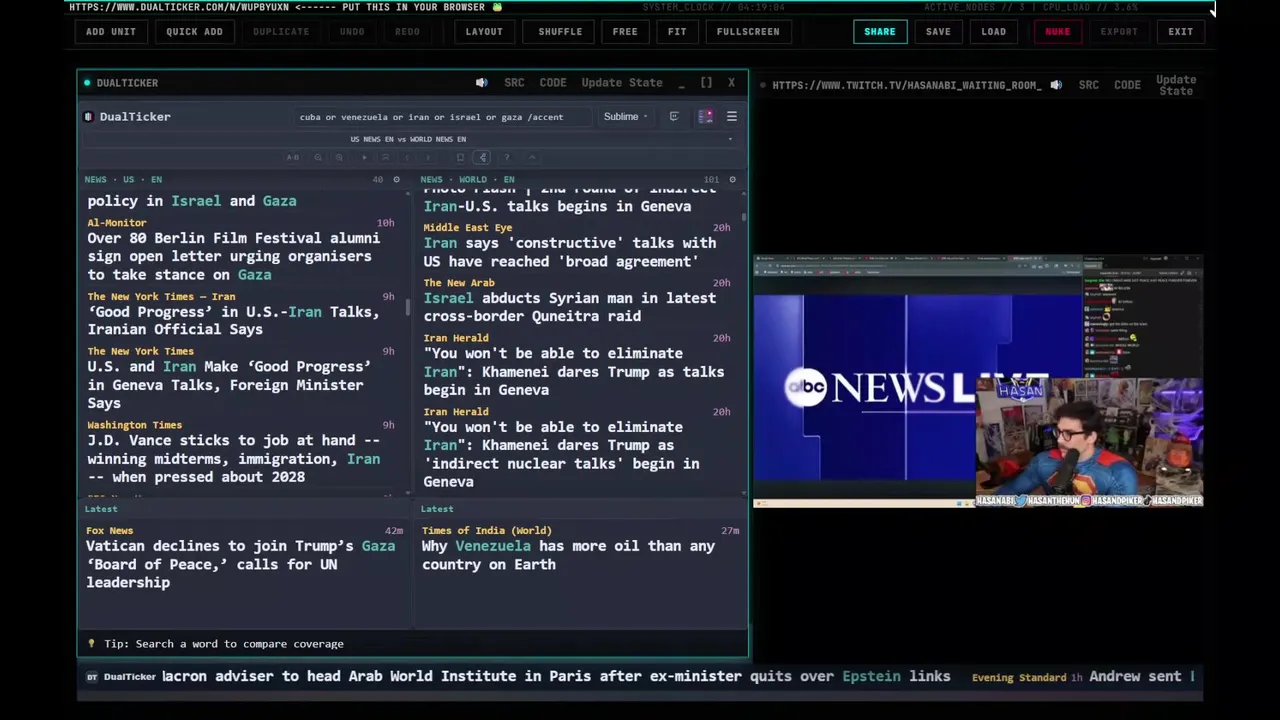Open the DualTicker hamburger menu
This screenshot has height=720, width=1280.
click(x=731, y=117)
